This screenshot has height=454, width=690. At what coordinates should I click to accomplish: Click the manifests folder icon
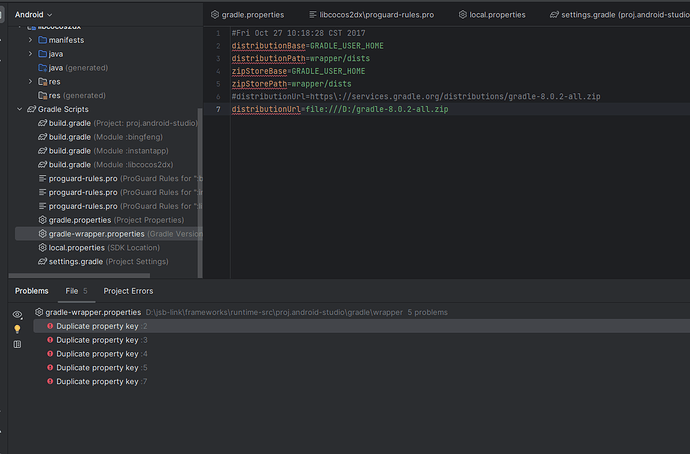point(42,39)
